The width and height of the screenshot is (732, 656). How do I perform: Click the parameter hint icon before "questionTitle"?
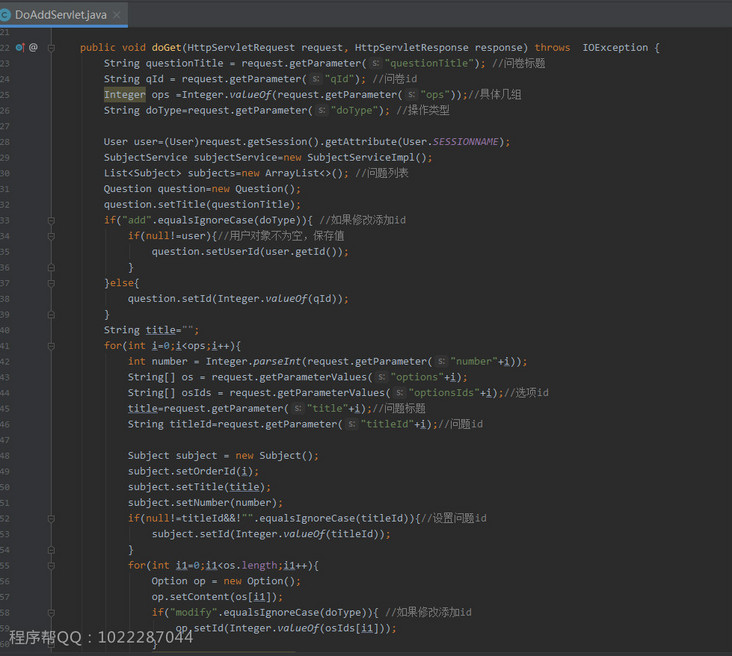click(x=376, y=63)
